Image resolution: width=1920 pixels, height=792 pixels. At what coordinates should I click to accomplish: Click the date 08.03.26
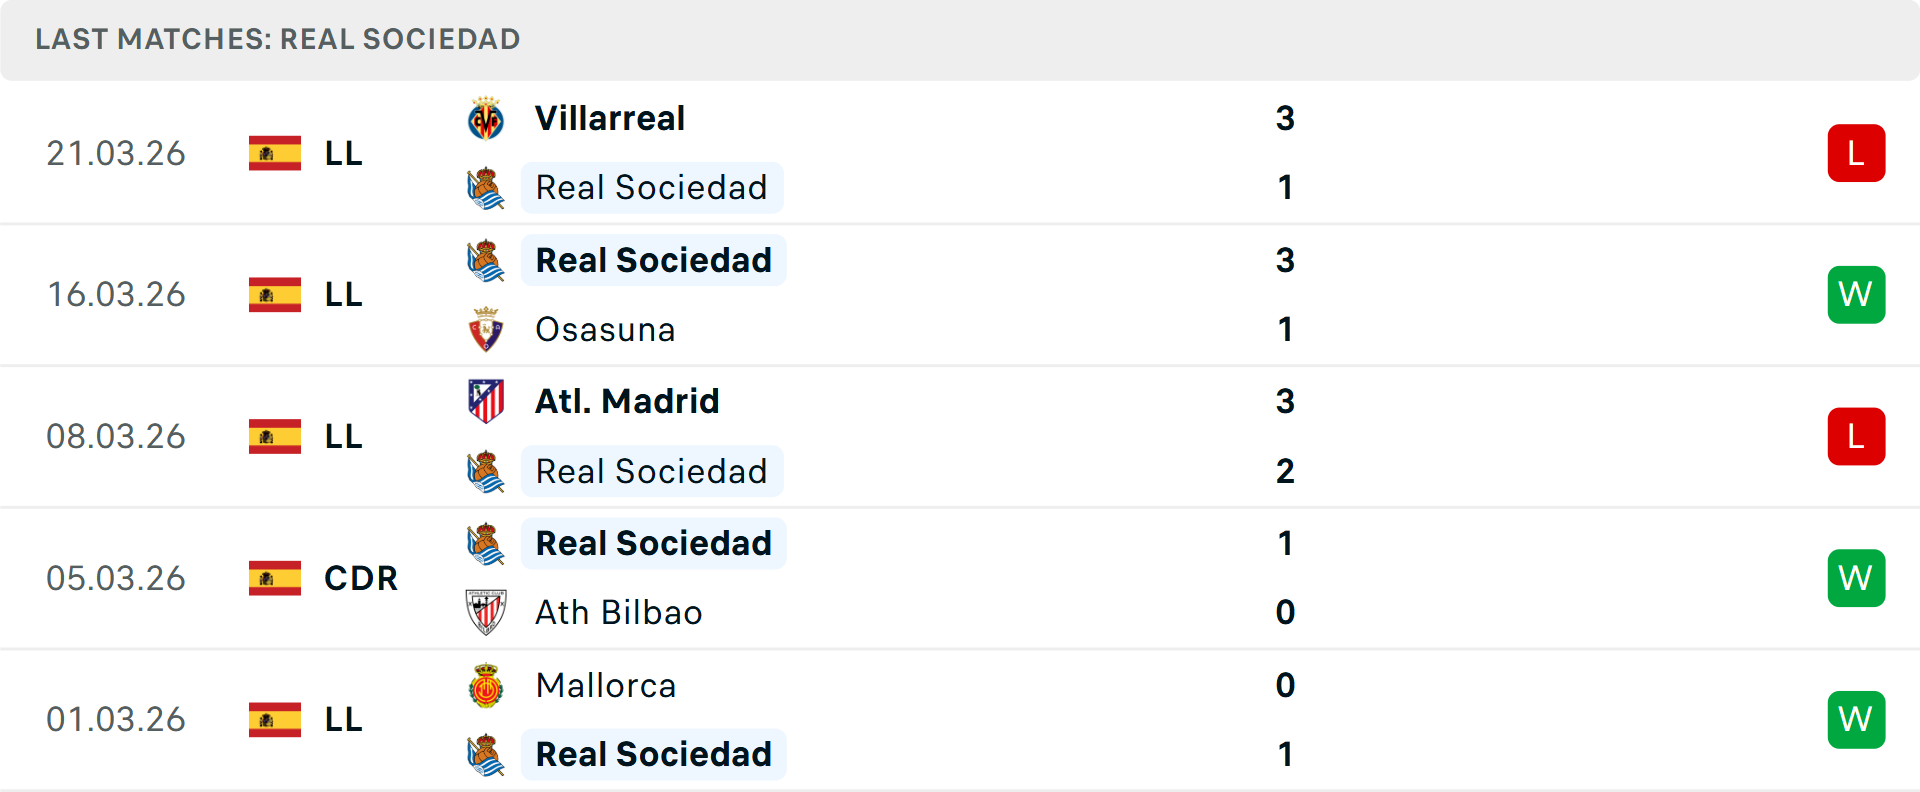tap(116, 436)
